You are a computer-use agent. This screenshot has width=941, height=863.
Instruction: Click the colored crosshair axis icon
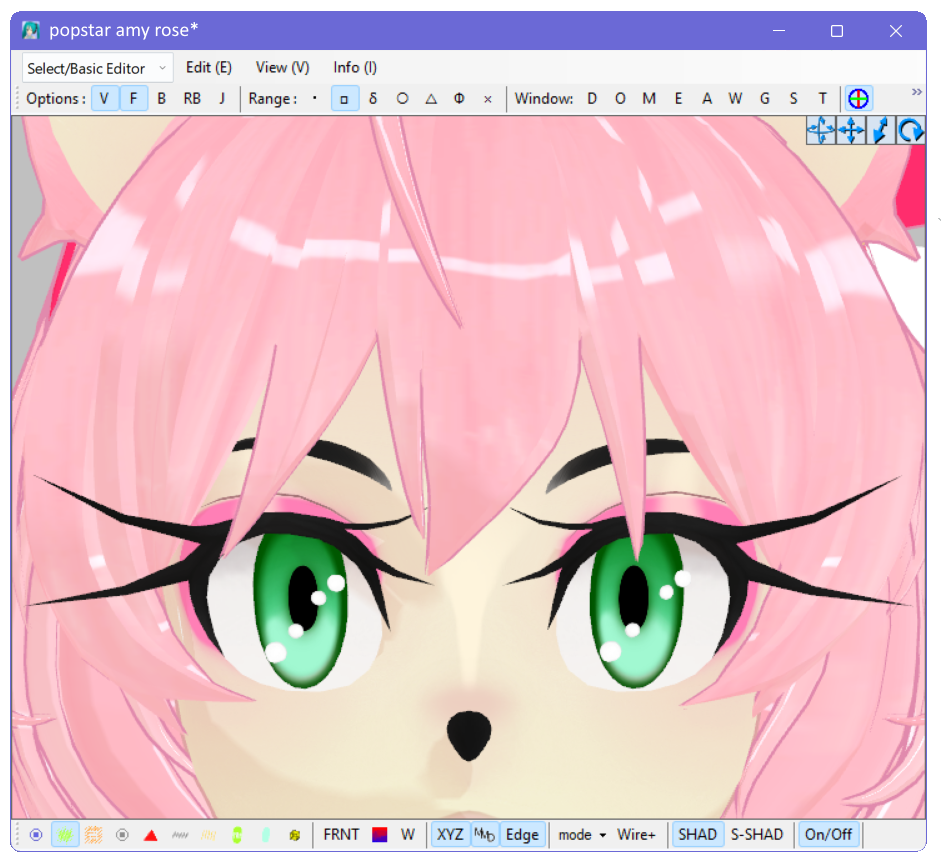(858, 98)
